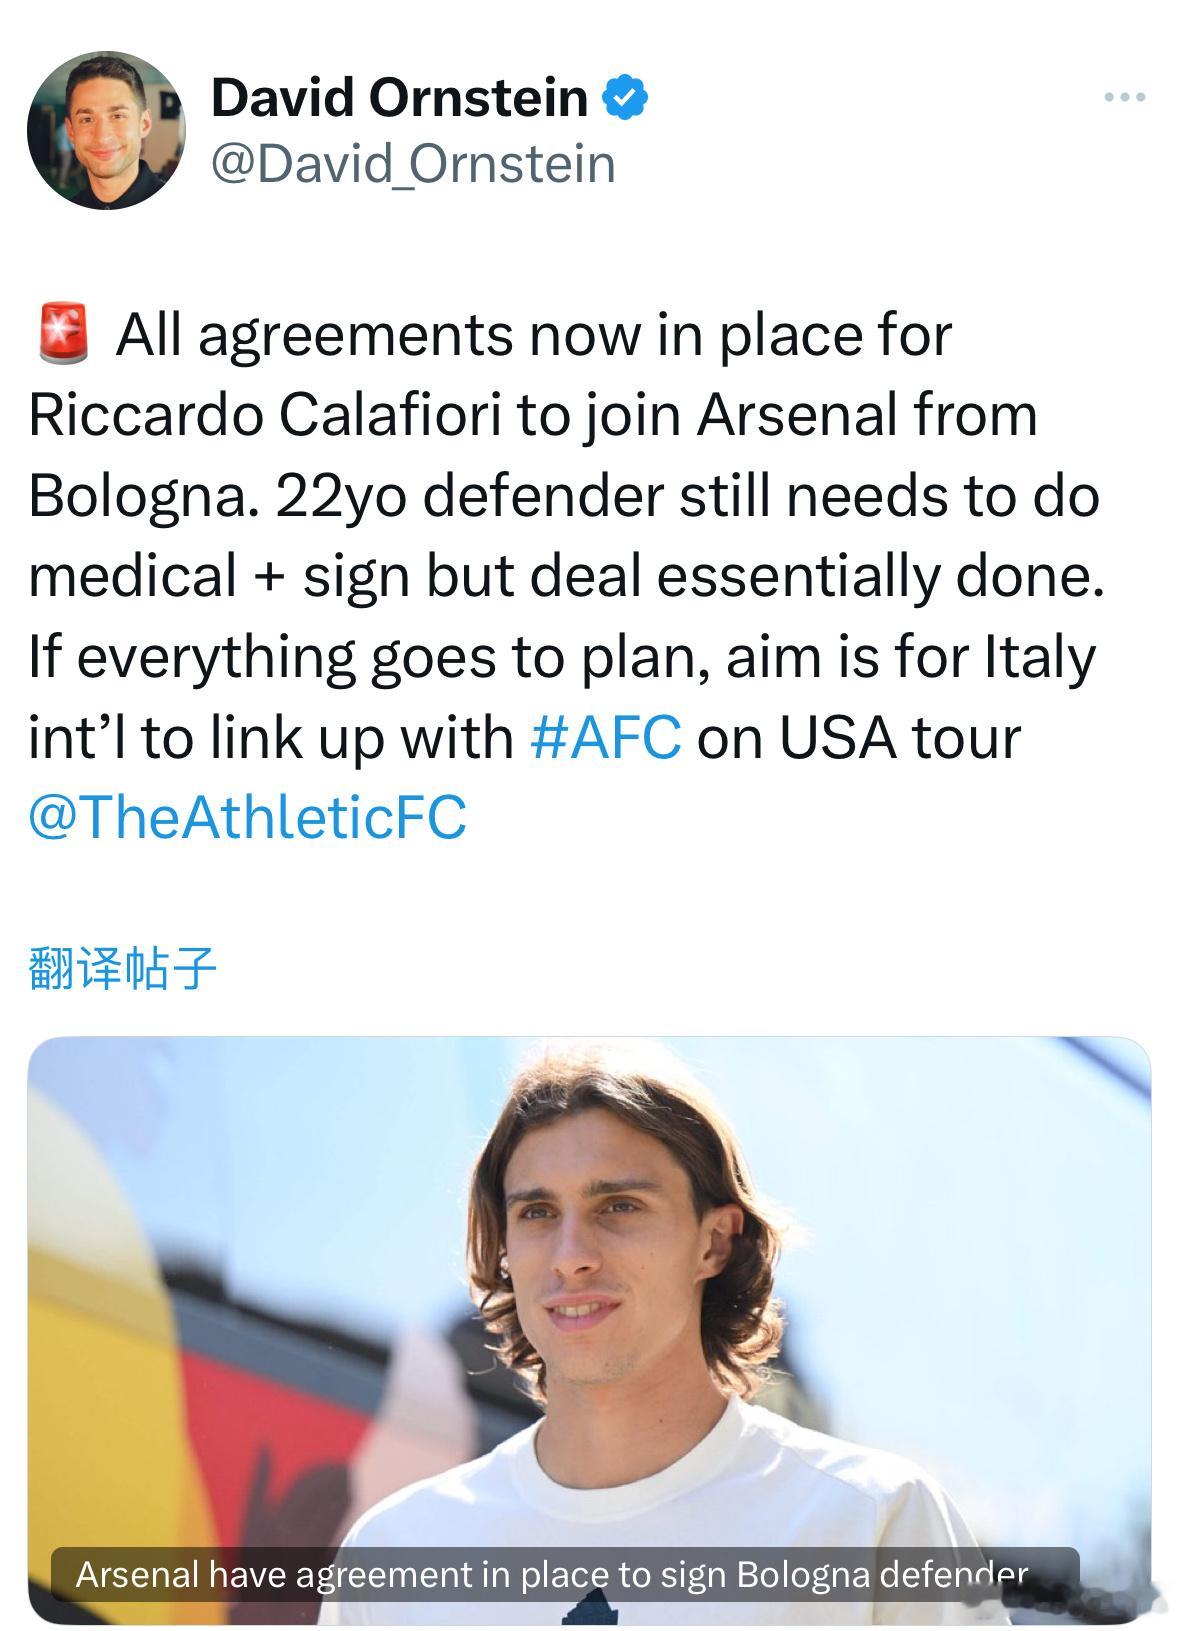Screen dimensions: 1179x1631
Task: Tap the 'If everything goes to plan' line
Action: point(562,657)
